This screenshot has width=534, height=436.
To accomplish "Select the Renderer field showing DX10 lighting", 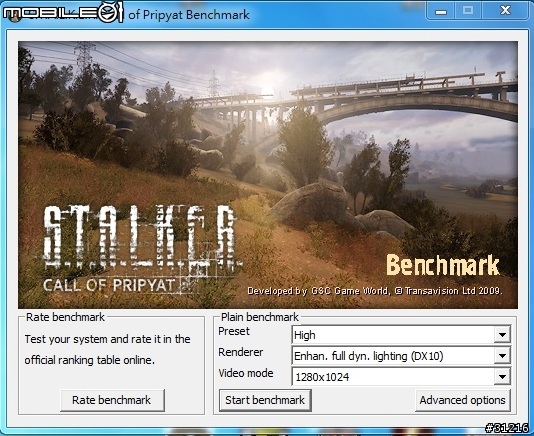I will click(x=401, y=356).
